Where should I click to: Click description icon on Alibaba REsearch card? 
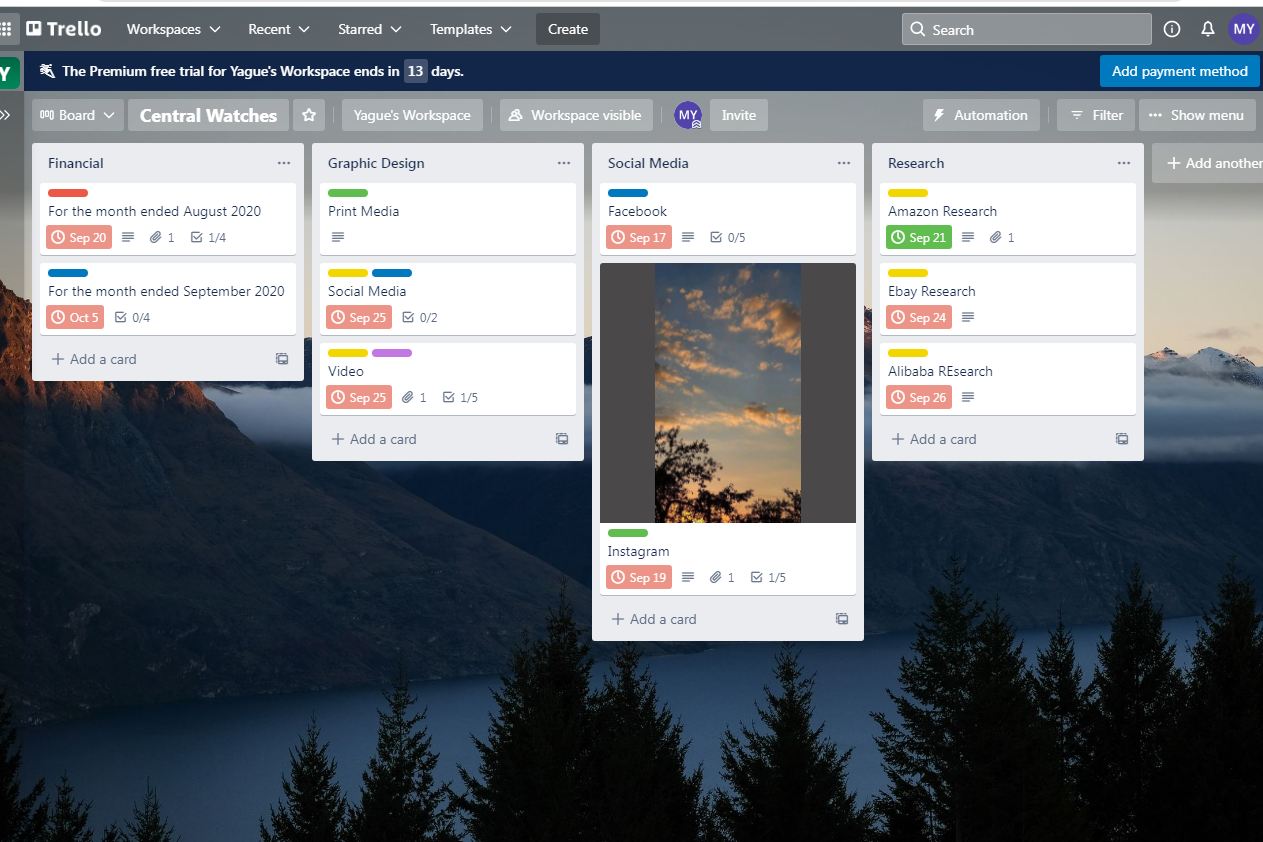click(967, 397)
